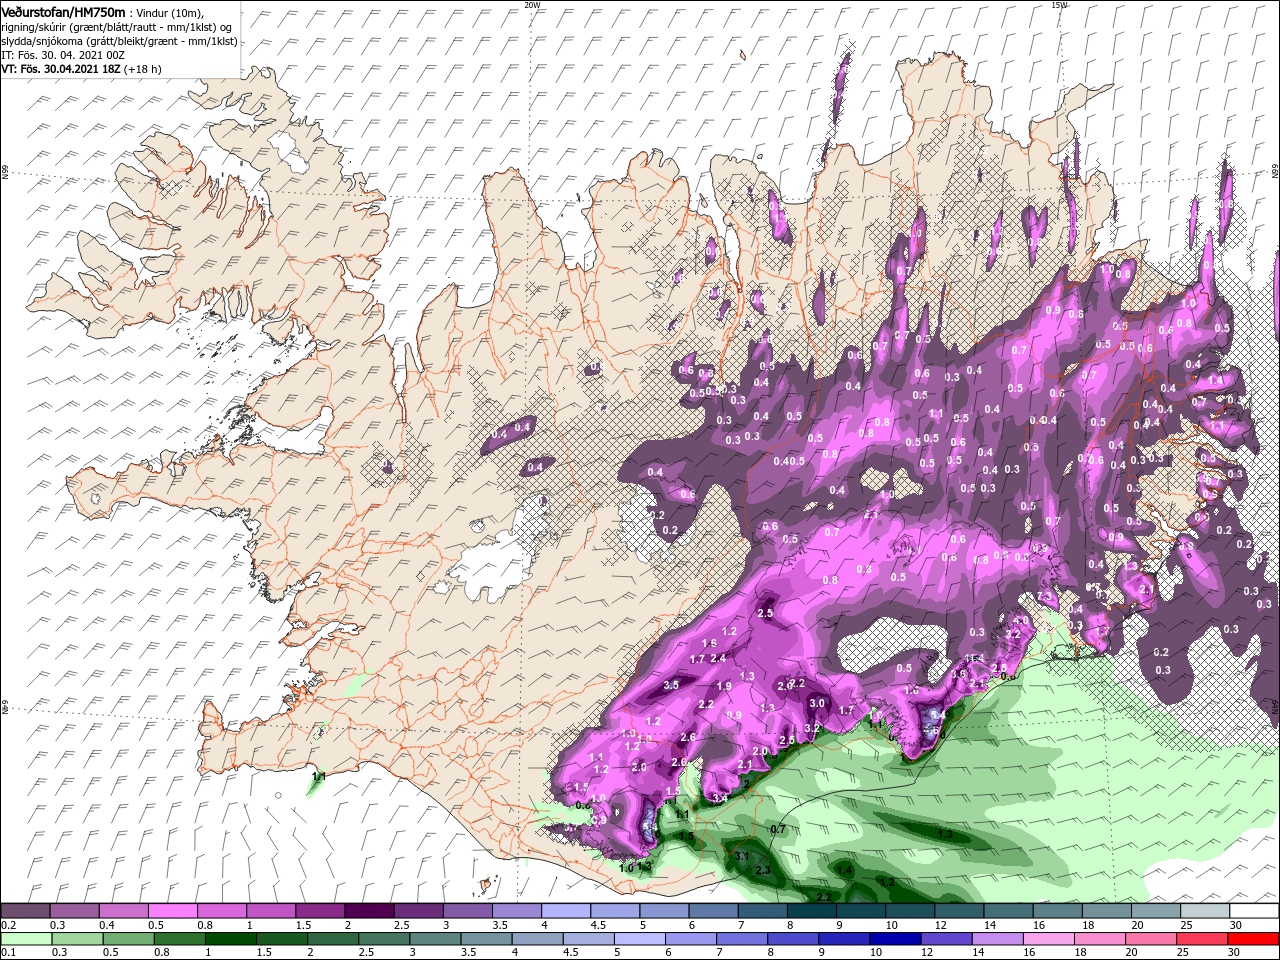Pick the rain-scale pale green swatch between 0.1 and 0.3
Screen dimensions: 1280x960
coord(24,939)
